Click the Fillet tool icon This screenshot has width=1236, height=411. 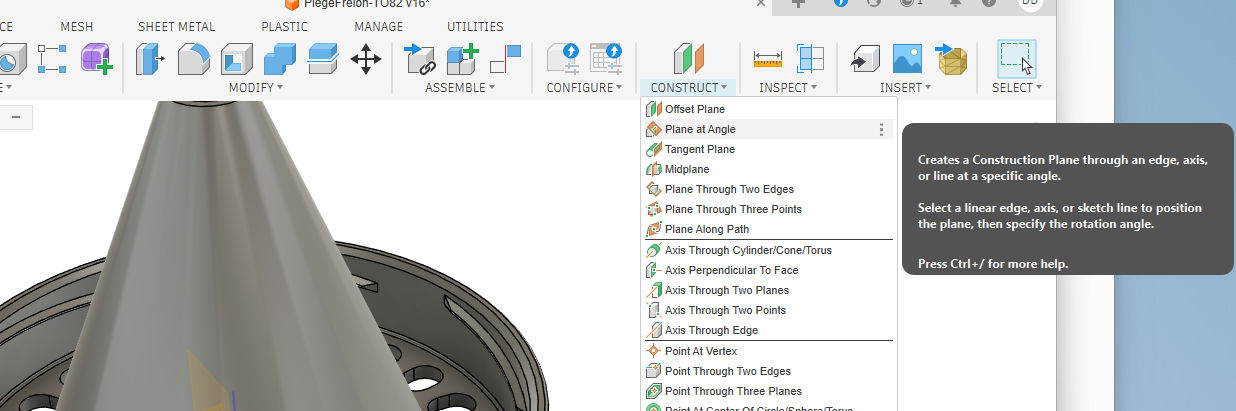coord(193,59)
